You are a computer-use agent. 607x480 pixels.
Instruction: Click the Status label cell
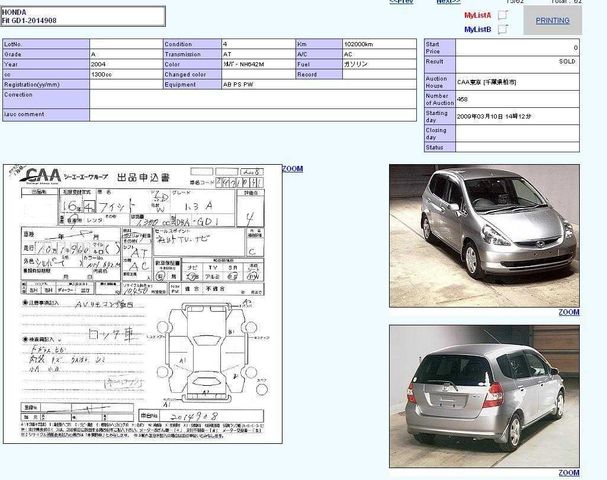440,147
